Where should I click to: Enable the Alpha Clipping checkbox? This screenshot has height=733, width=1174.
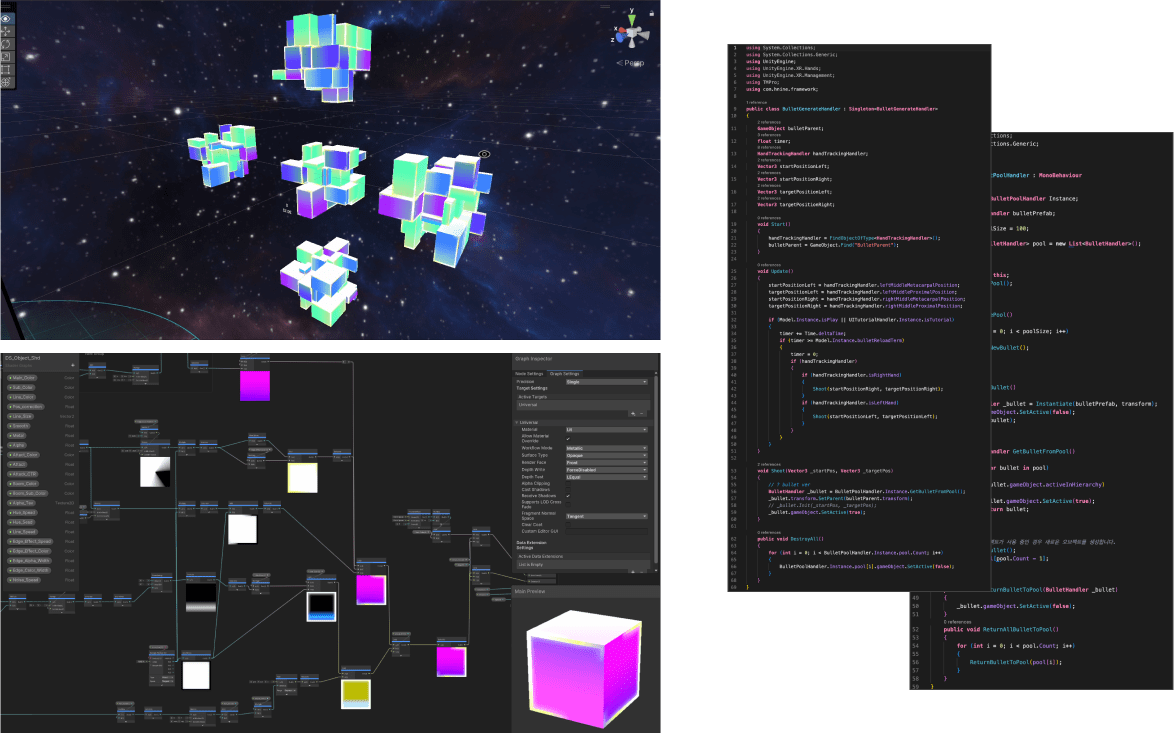pyautogui.click(x=568, y=483)
